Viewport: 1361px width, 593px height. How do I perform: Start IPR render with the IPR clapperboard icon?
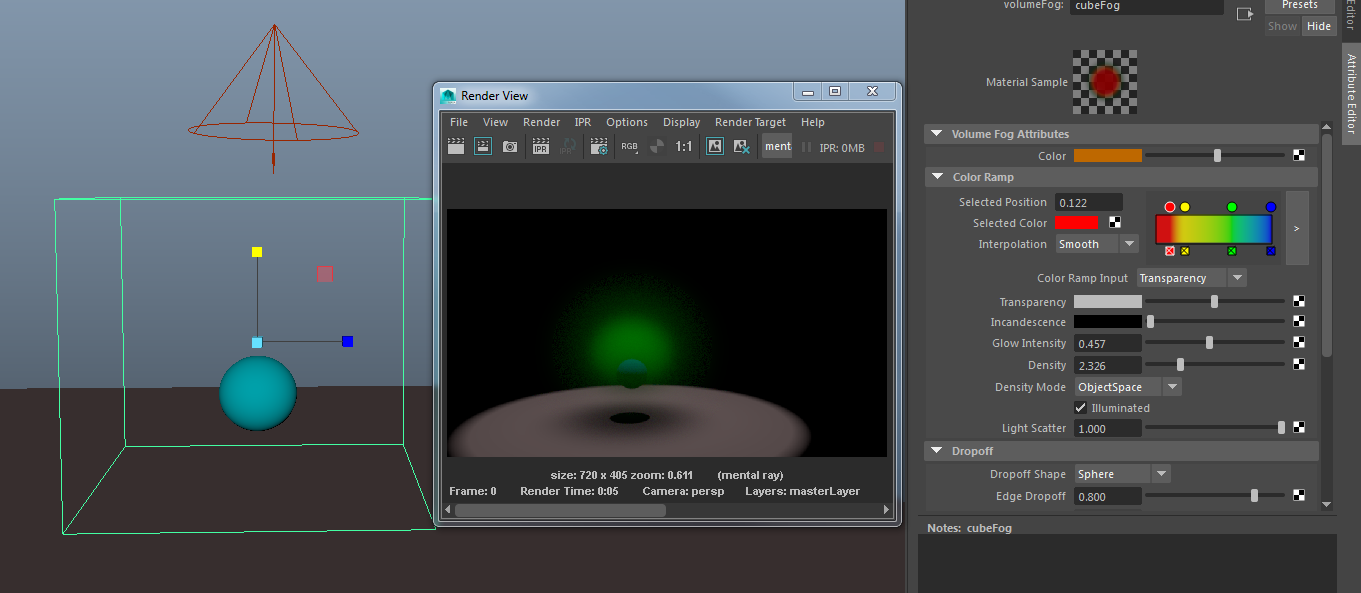541,146
